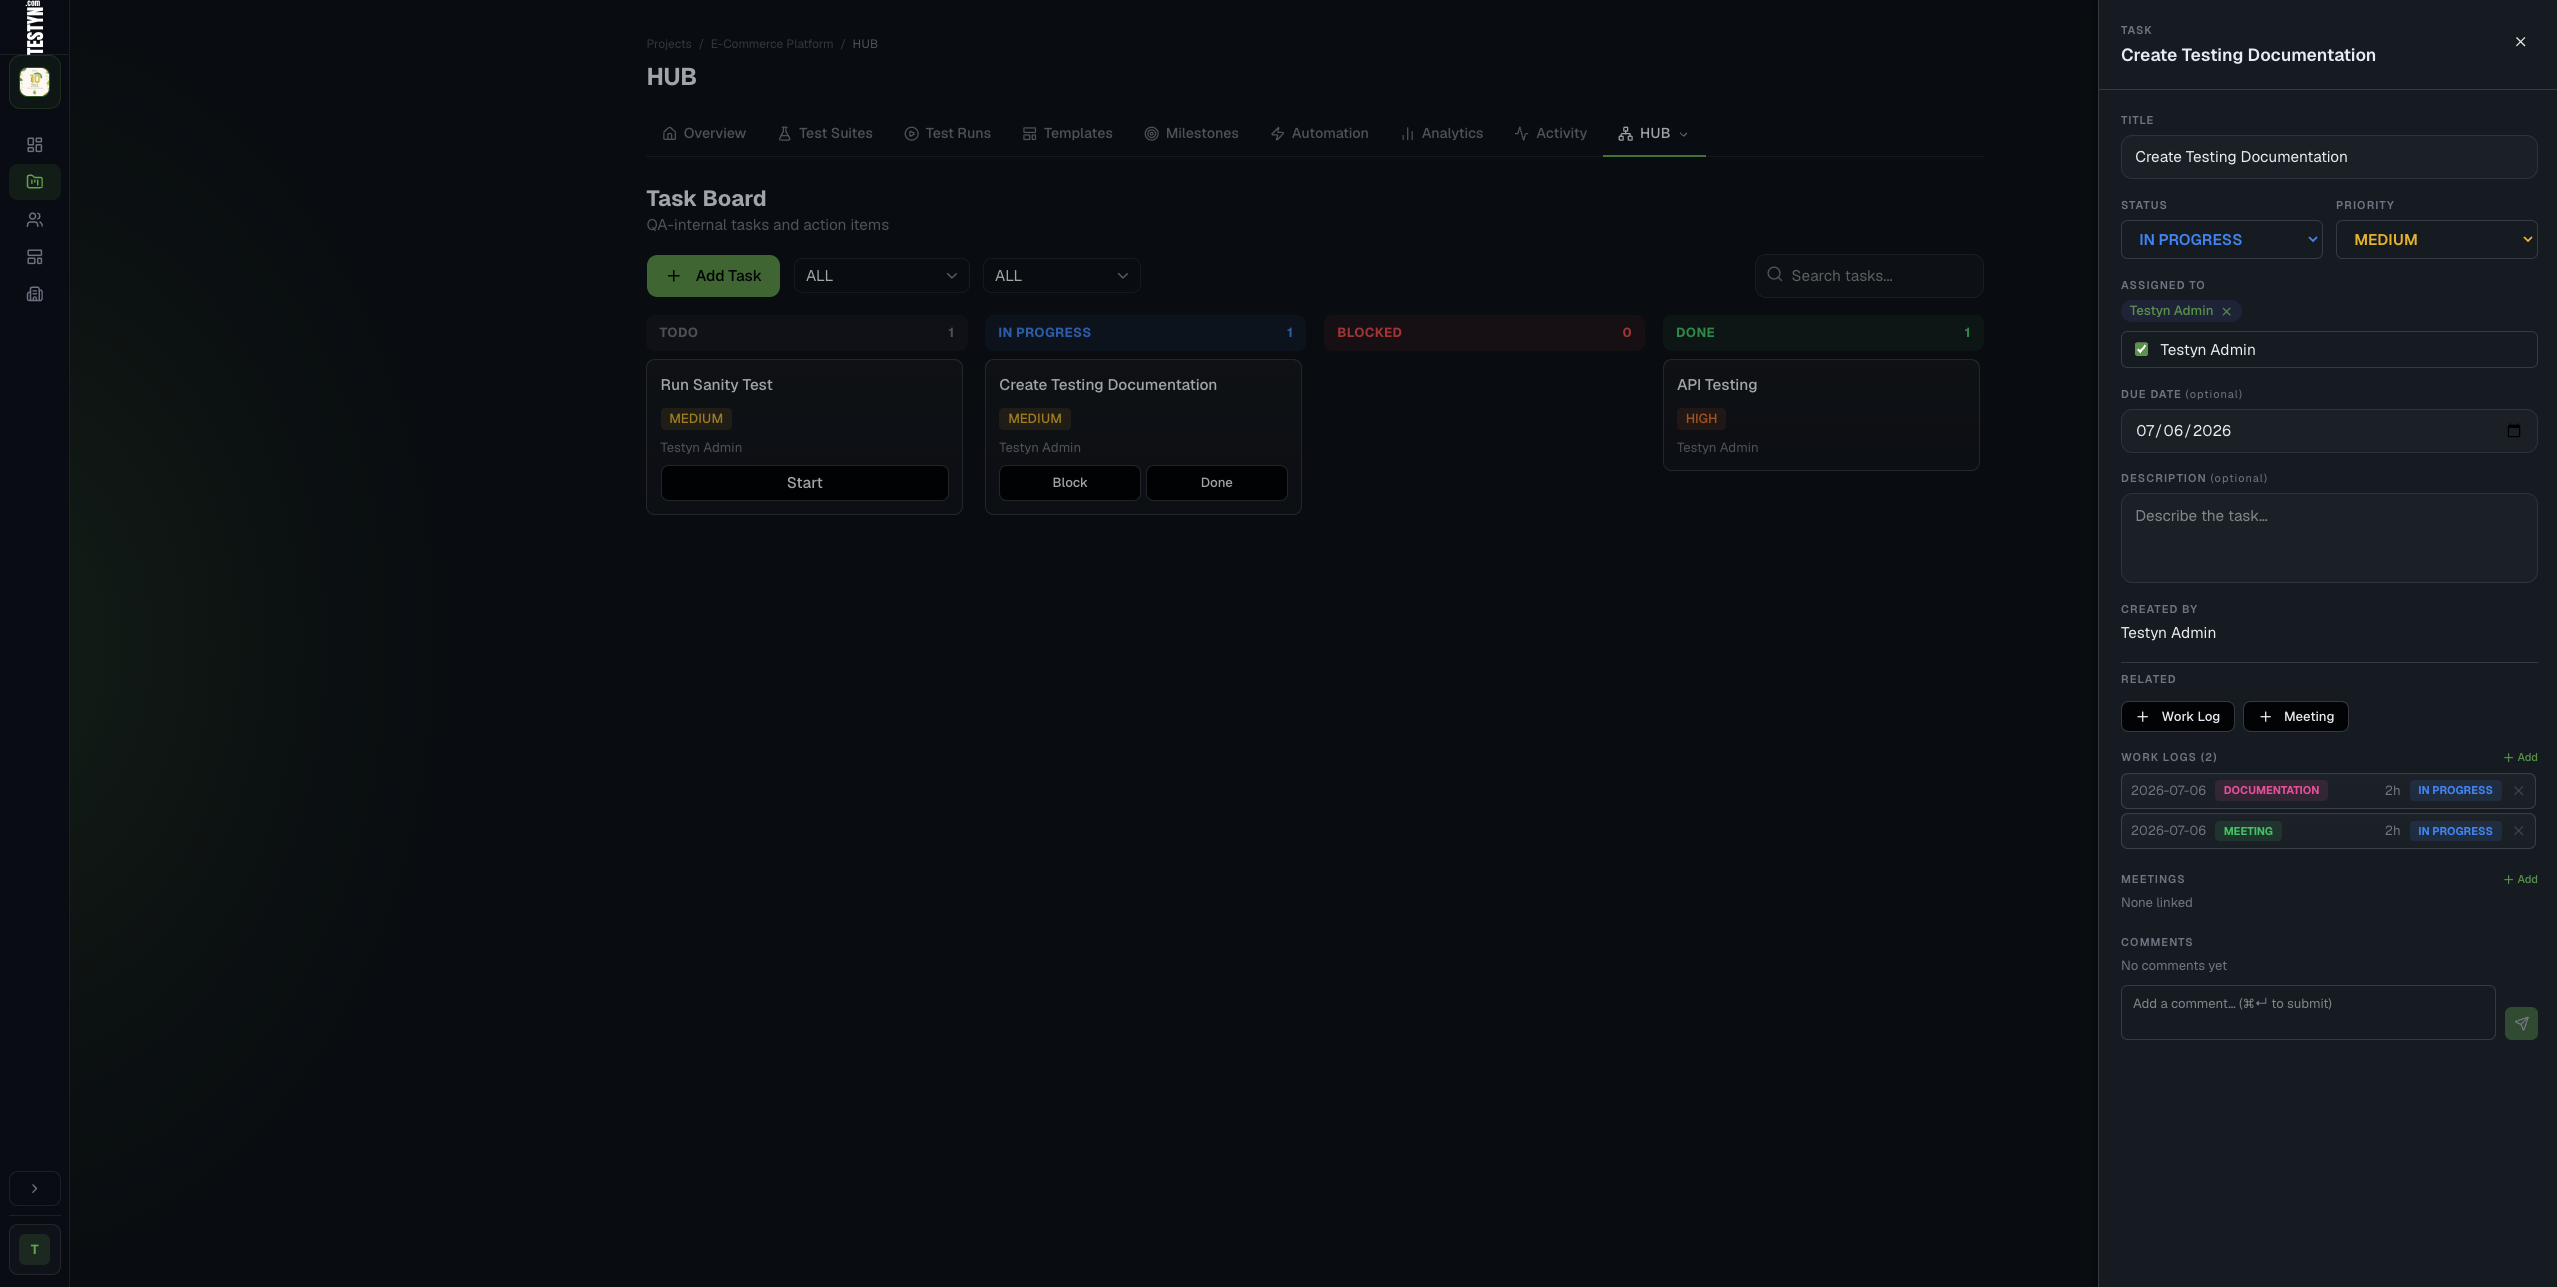Screen dimensions: 2557x1287
Task: Mark Create Testing Documentation as Done
Action: pyautogui.click(x=1216, y=483)
